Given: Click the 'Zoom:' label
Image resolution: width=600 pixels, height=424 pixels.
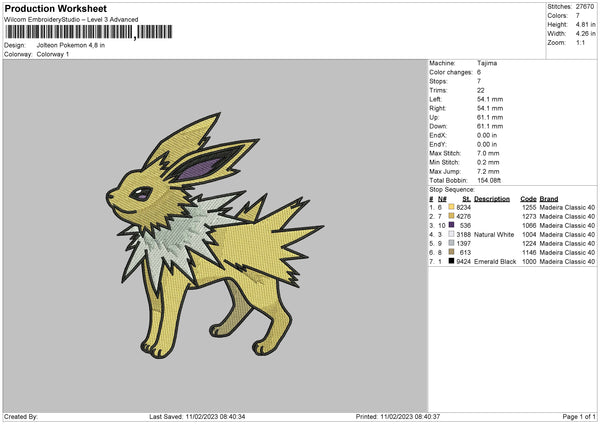Looking at the screenshot, I should pos(556,42).
